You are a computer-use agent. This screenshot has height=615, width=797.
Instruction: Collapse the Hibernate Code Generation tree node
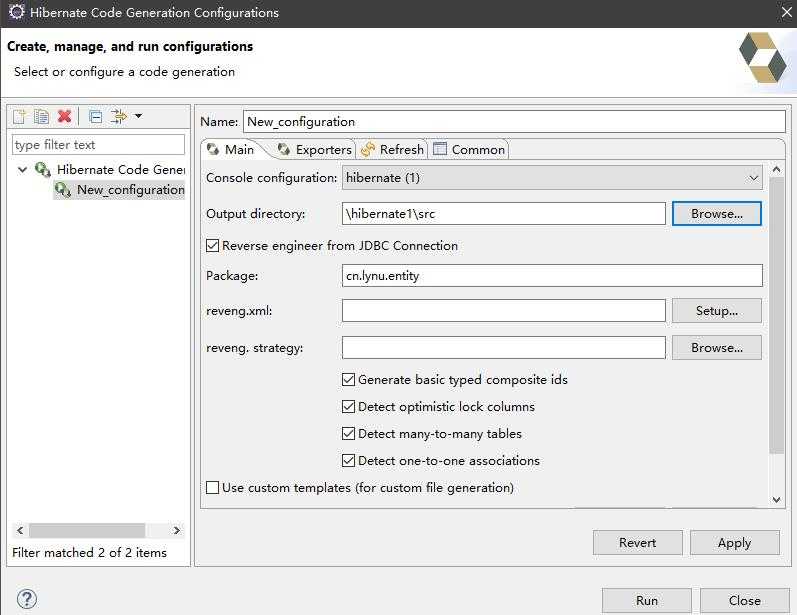(x=22, y=169)
